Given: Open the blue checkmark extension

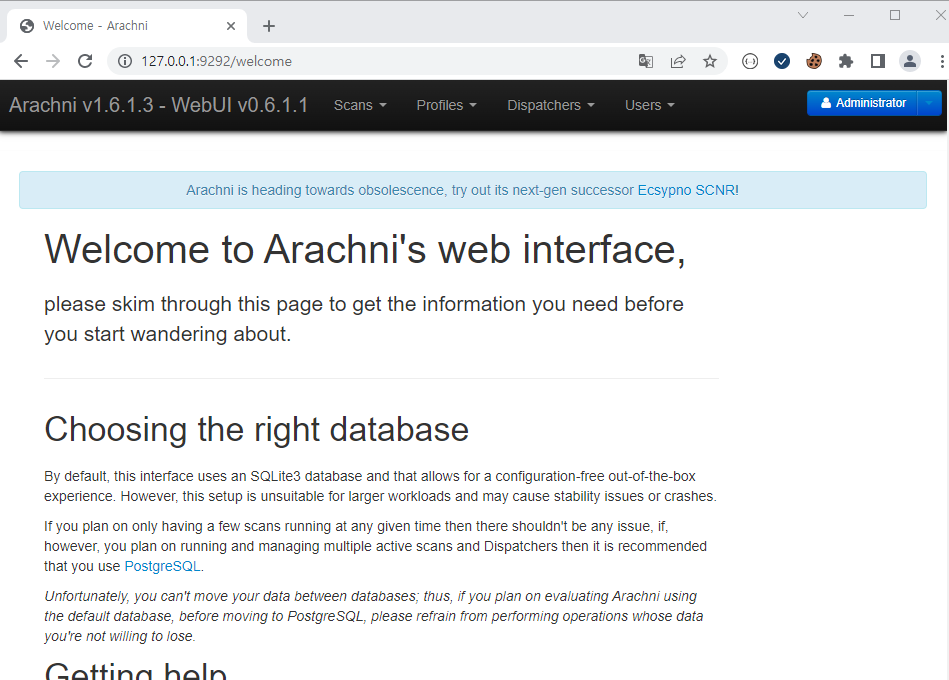Looking at the screenshot, I should coord(782,61).
